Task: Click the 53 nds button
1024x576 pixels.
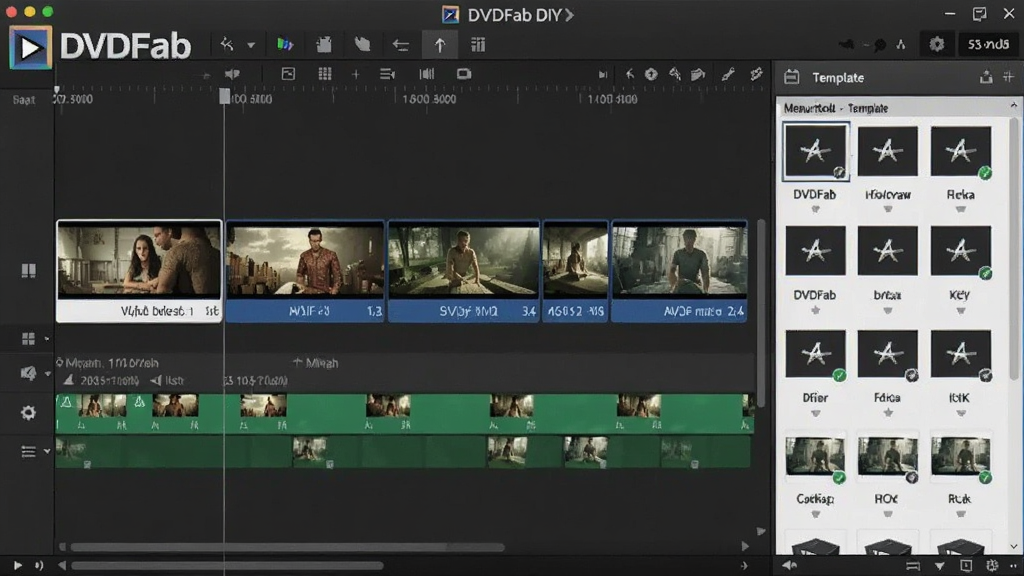Action: pos(988,44)
